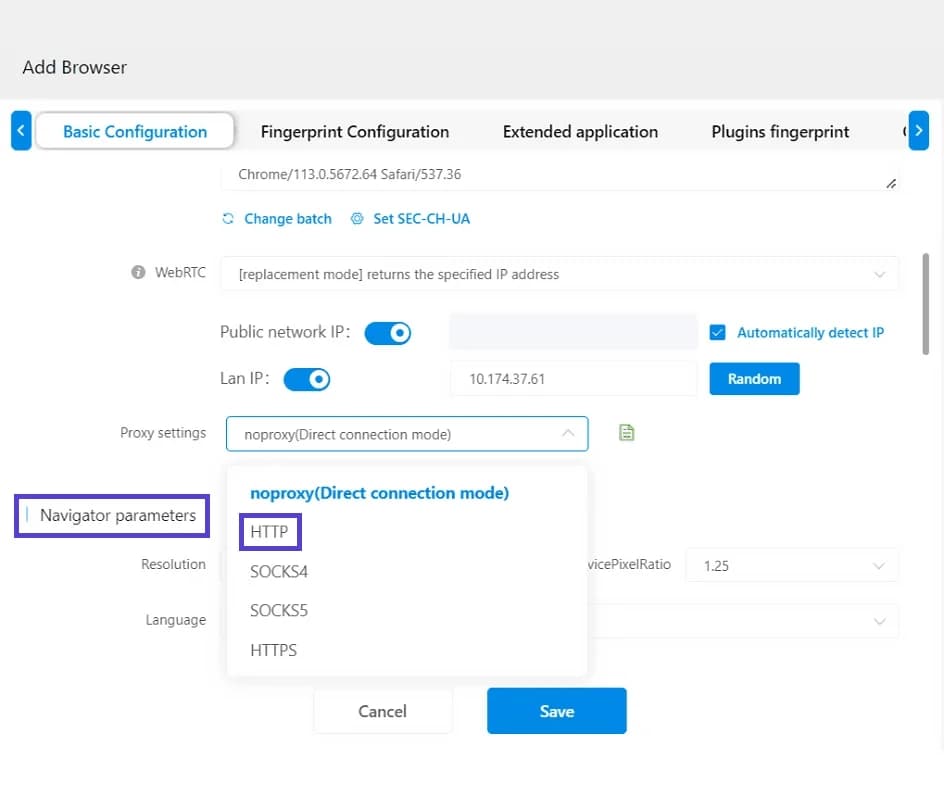Select HTTP from proxy list
Screen dimensions: 944x788
click(x=270, y=532)
